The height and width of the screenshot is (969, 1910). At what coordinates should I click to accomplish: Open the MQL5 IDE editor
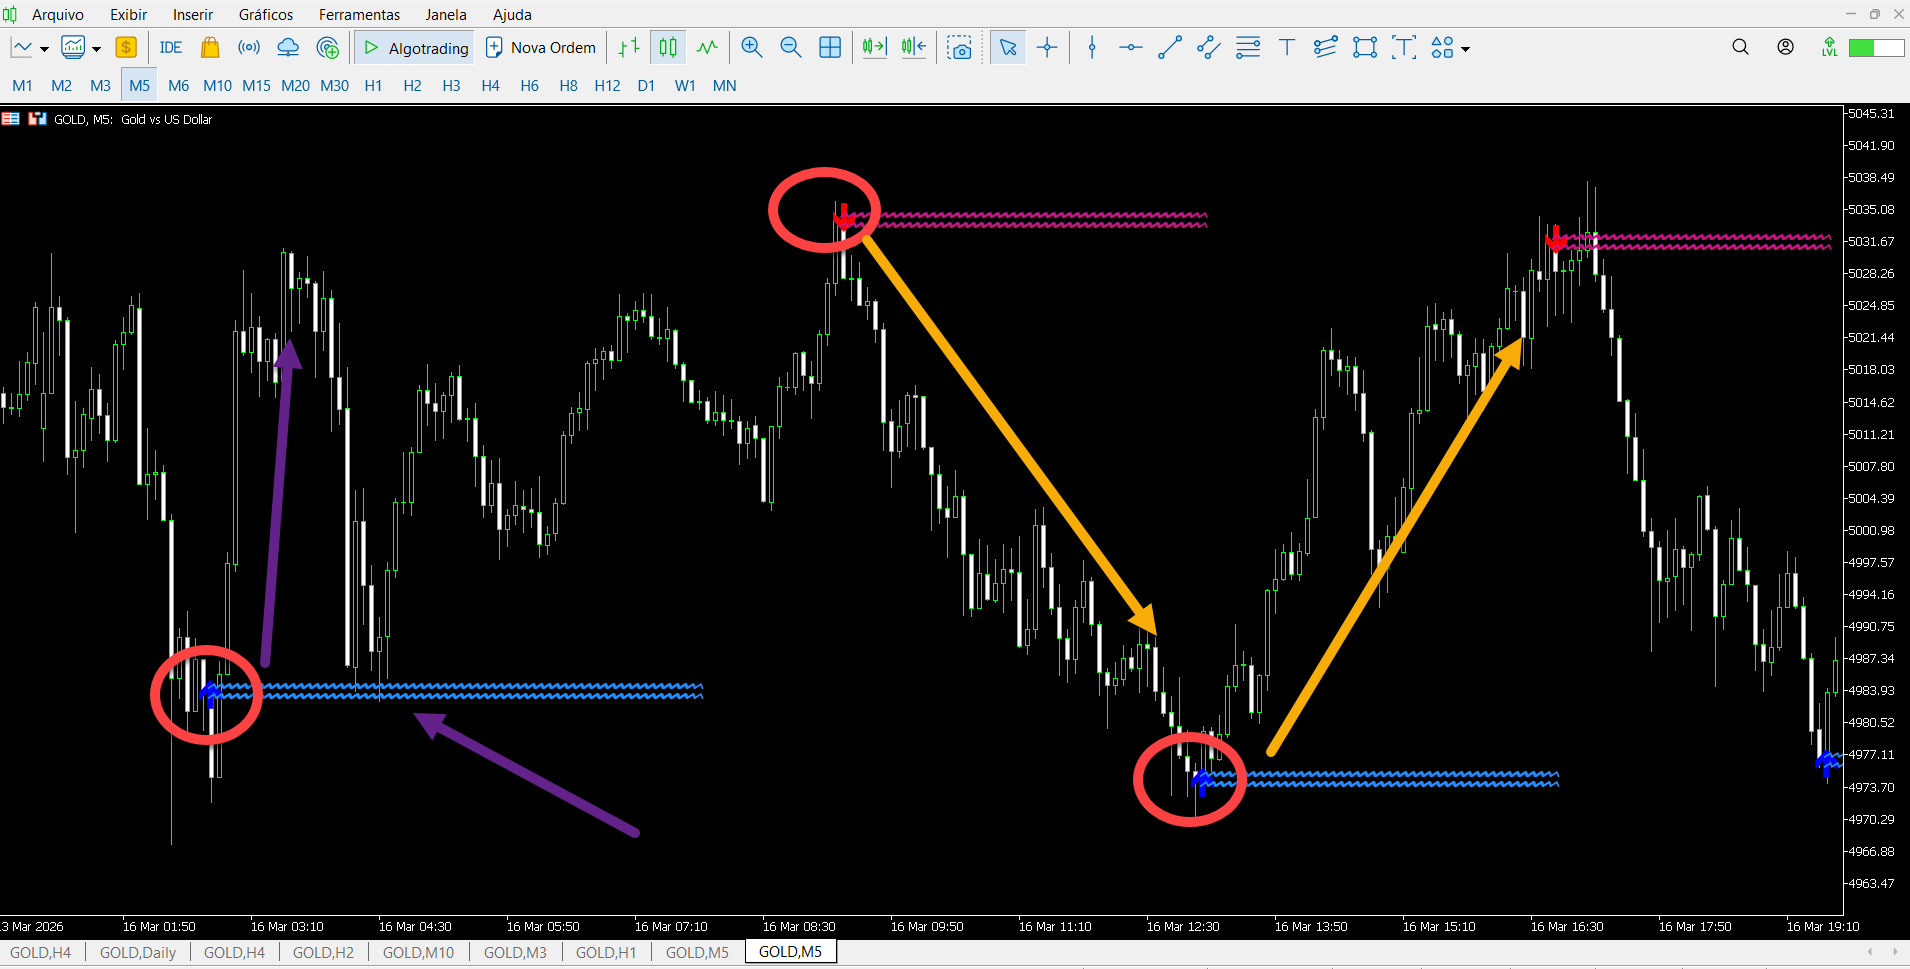tap(170, 48)
